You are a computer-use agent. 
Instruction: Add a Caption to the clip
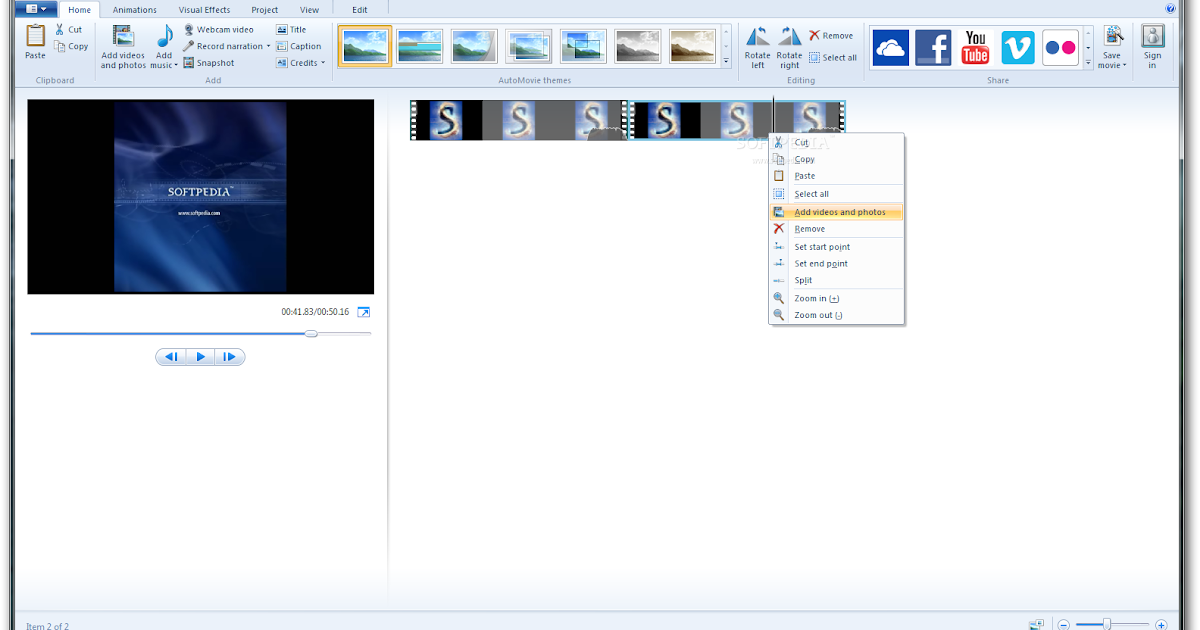click(299, 46)
